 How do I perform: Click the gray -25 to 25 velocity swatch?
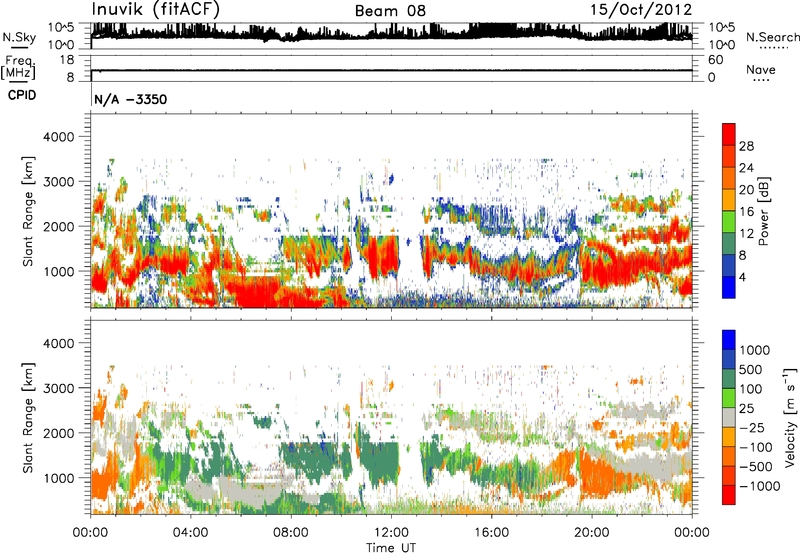coord(729,417)
